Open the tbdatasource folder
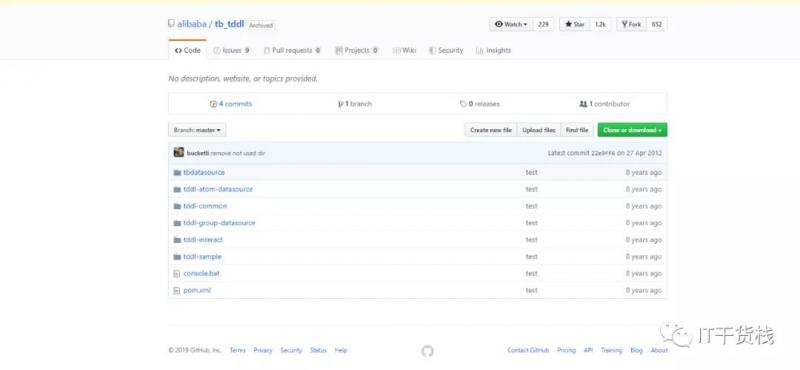The height and width of the screenshot is (370, 800). point(204,172)
